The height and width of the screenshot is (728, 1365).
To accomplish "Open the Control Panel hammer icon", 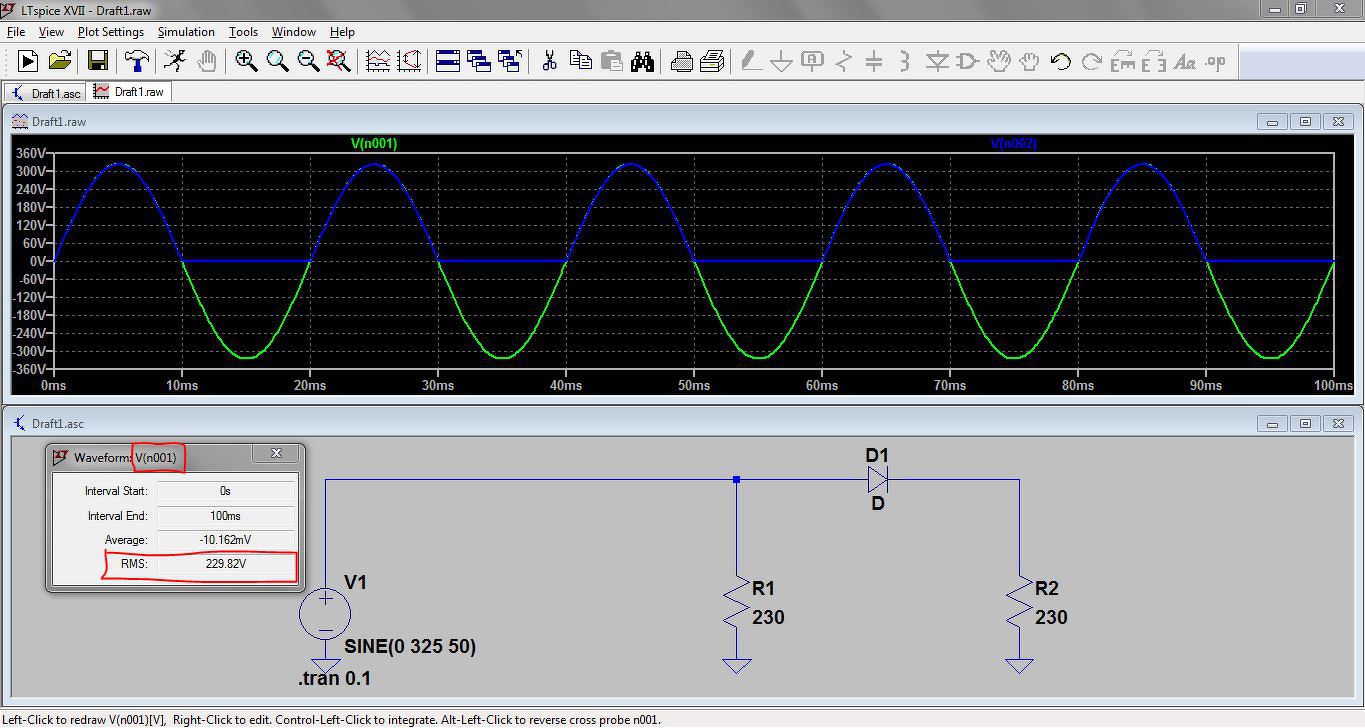I will click(x=137, y=62).
